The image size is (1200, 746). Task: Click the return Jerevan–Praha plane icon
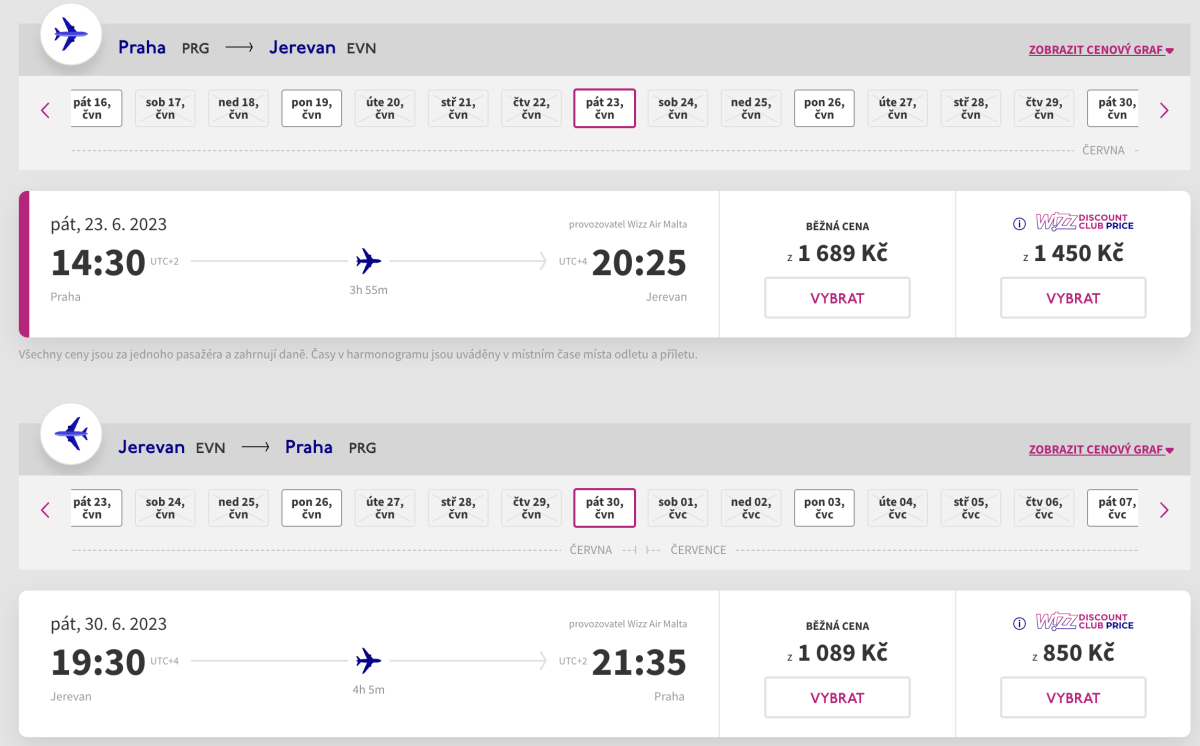click(x=70, y=434)
